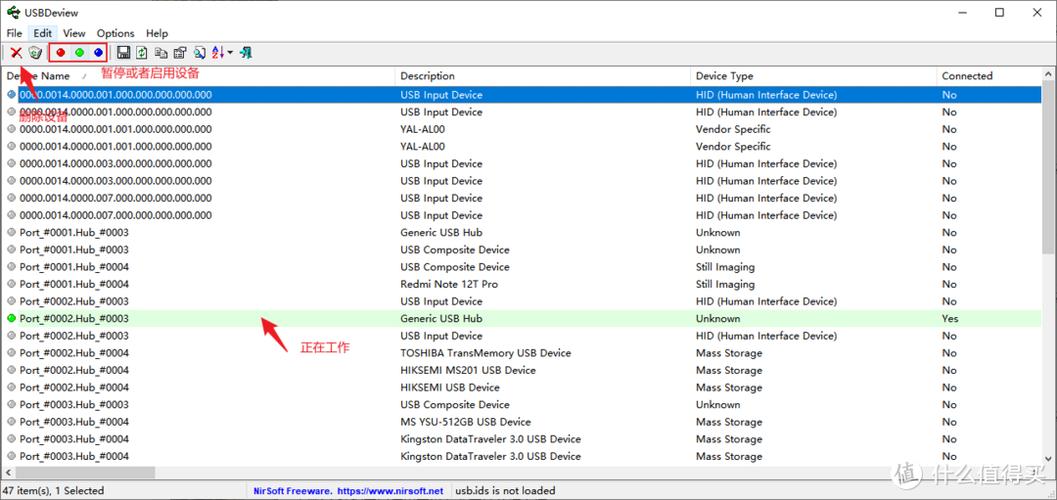
Task: Sort by the Device Name column header
Action: pos(200,76)
